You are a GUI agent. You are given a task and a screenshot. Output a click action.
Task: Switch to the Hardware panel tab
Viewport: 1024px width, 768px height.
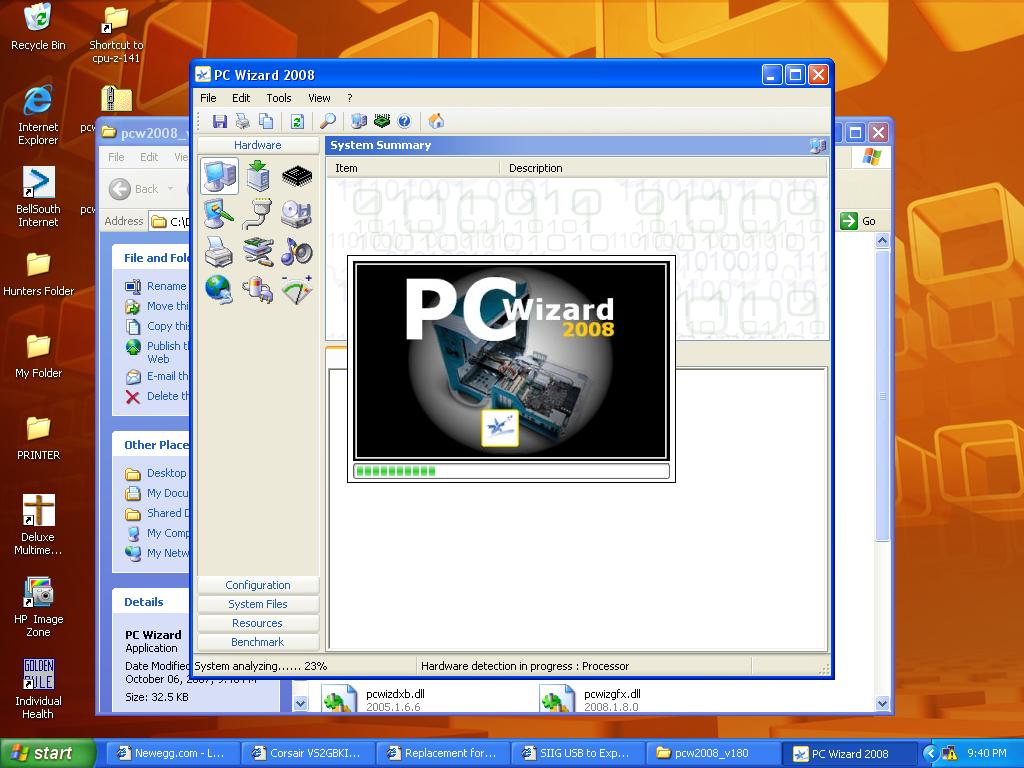point(258,145)
